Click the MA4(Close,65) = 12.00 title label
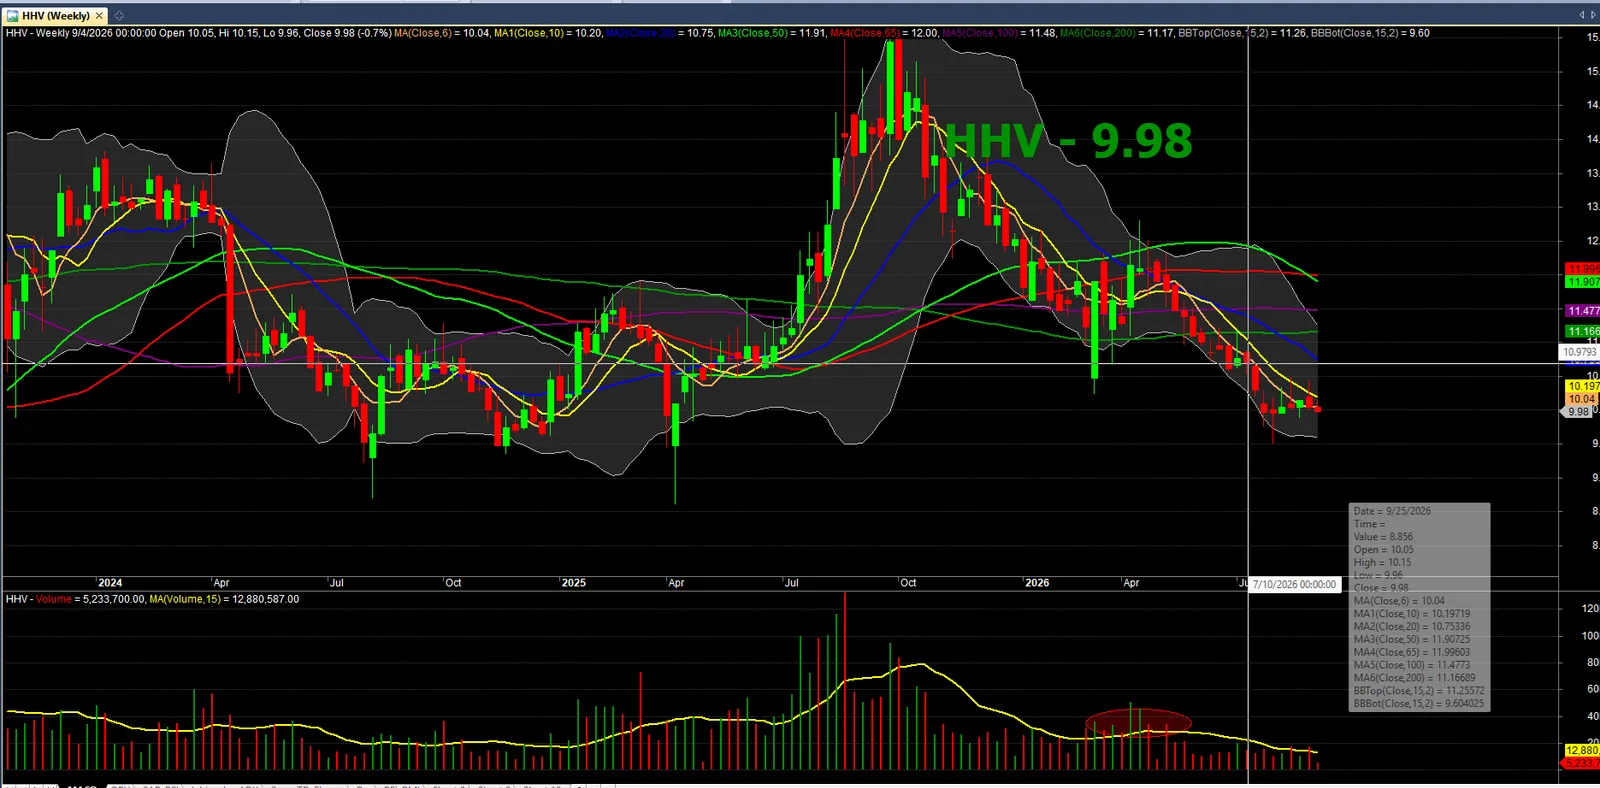 [884, 33]
